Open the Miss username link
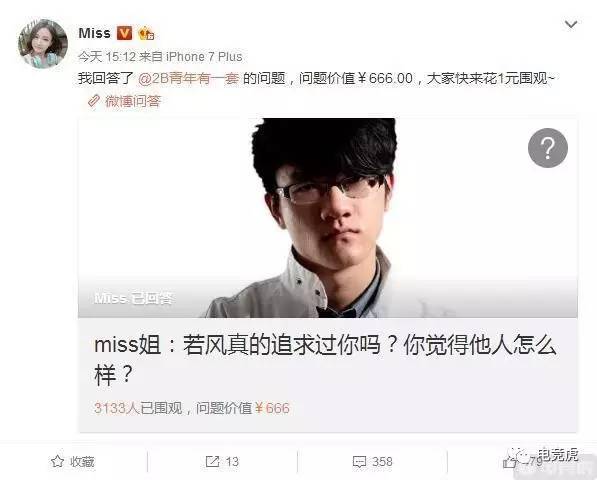Image resolution: width=597 pixels, height=480 pixels. point(94,33)
